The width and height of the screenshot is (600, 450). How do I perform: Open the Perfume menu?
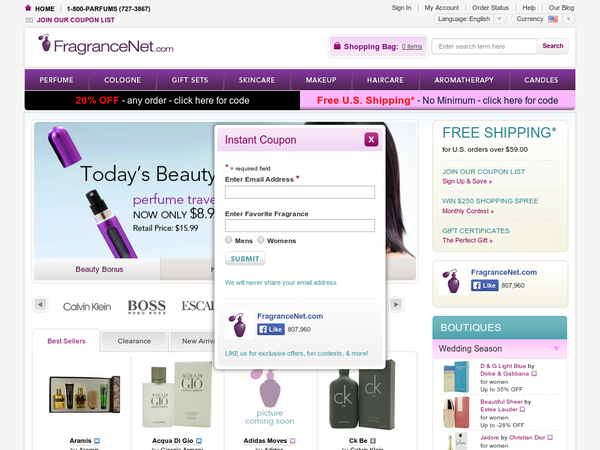(x=56, y=80)
